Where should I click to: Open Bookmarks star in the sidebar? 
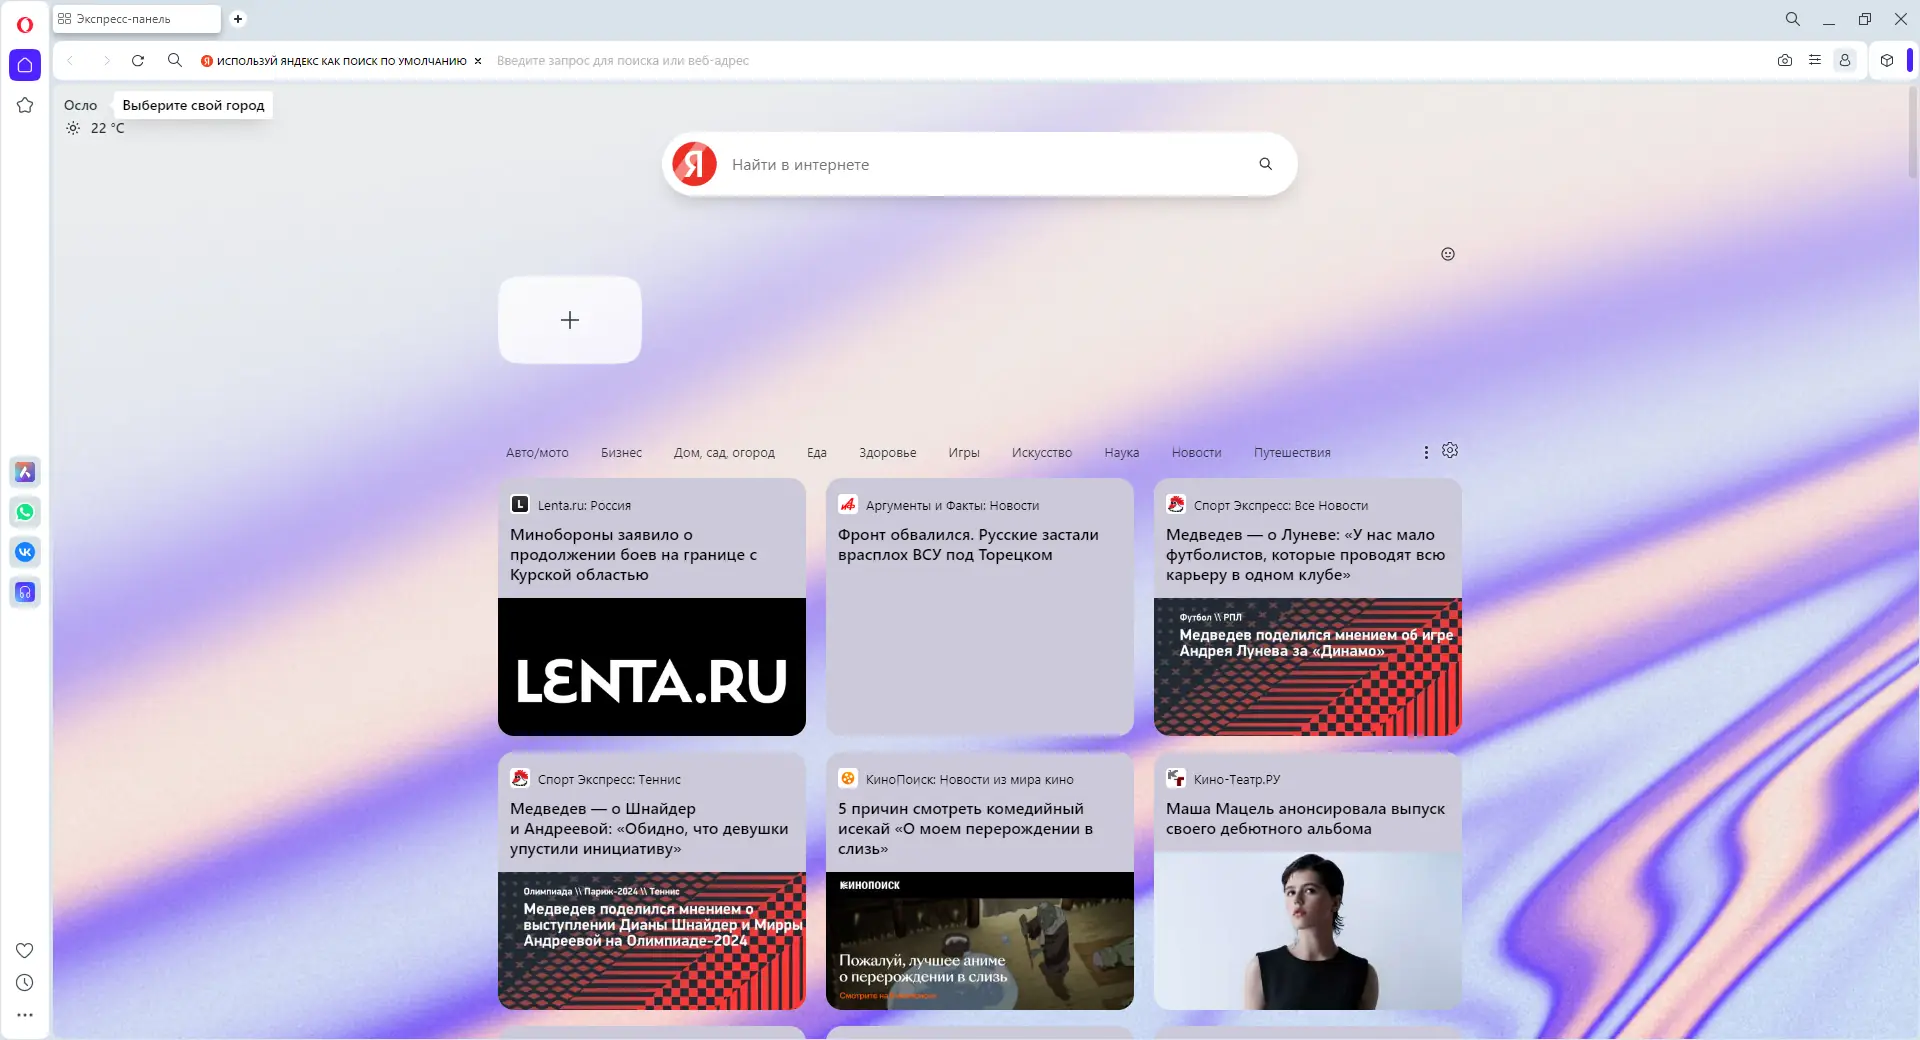click(x=25, y=105)
